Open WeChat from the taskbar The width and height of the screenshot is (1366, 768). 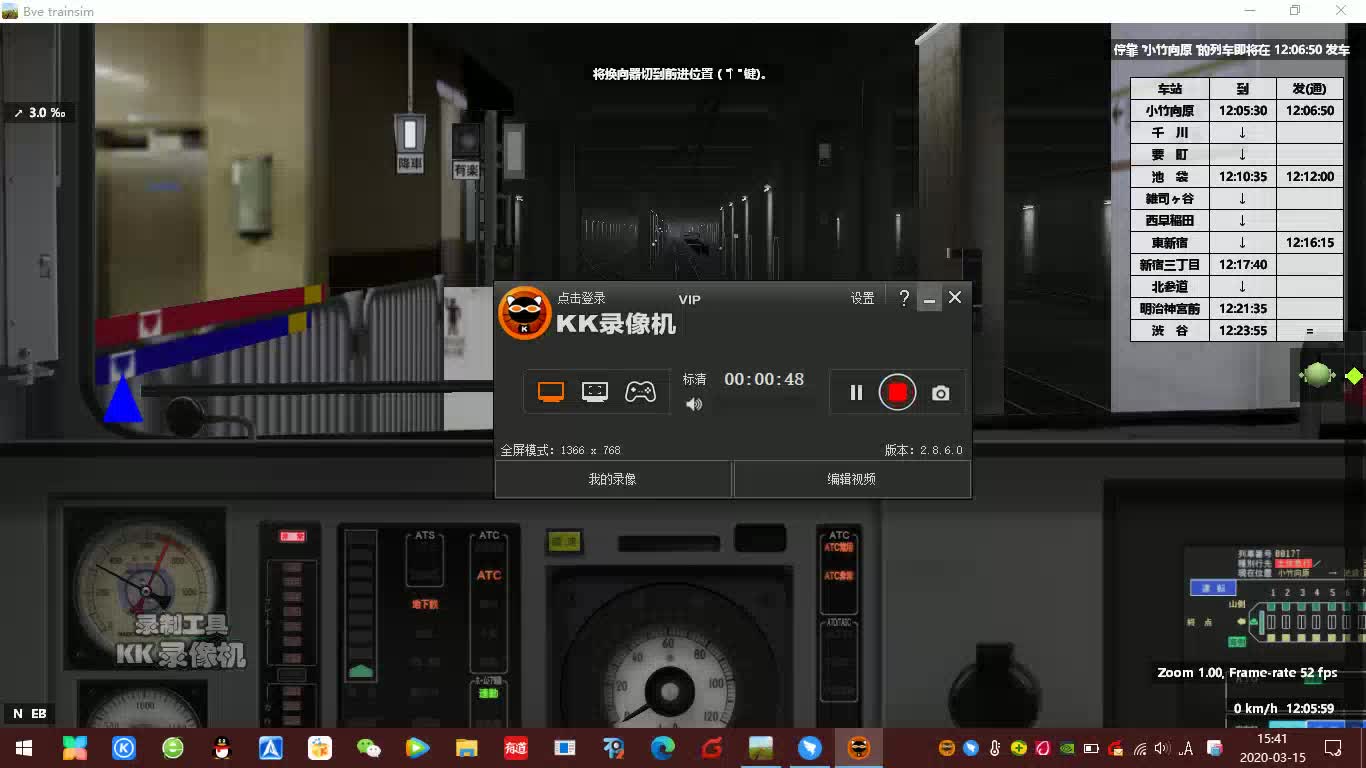368,748
